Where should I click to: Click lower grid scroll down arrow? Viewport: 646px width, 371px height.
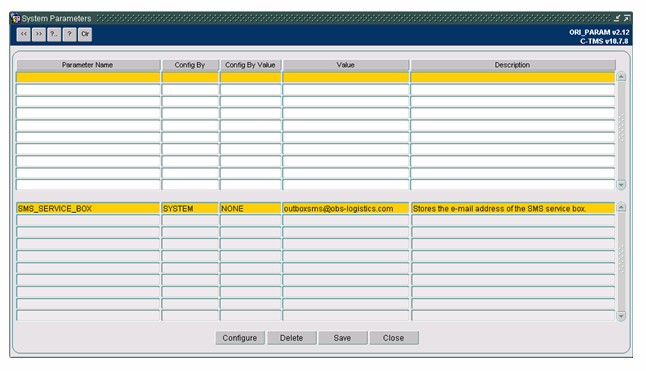coord(621,316)
